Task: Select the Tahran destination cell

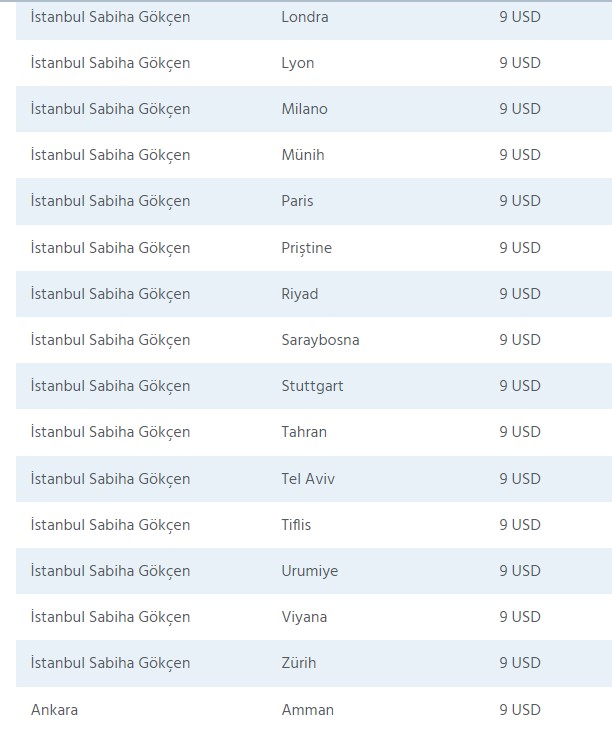Action: 304,432
